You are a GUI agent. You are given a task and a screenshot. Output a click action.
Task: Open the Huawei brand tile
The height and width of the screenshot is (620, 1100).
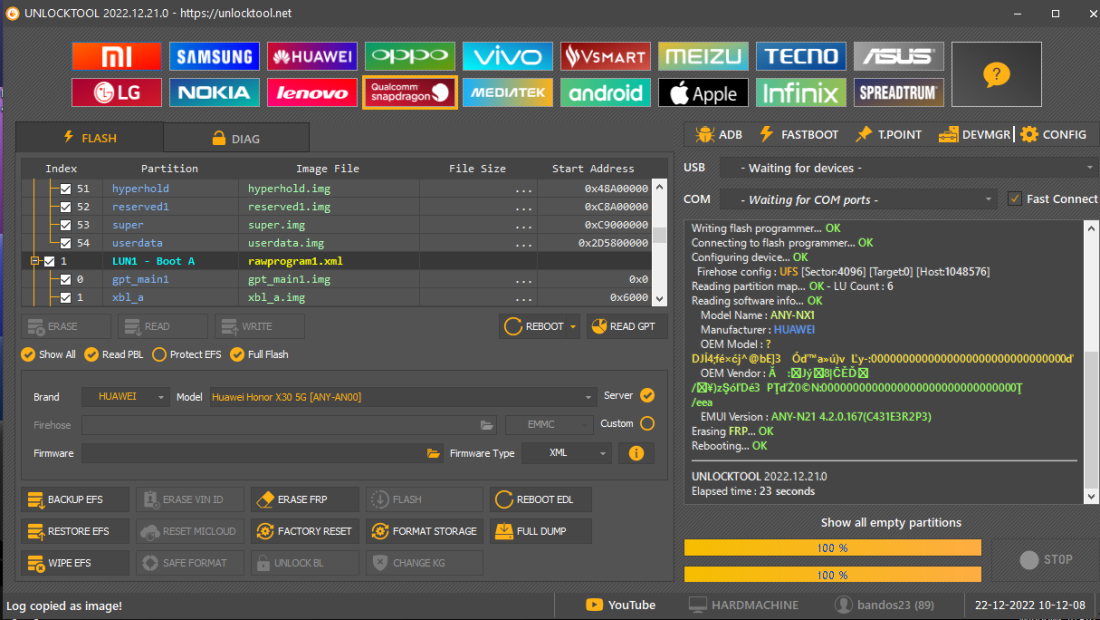pos(312,56)
